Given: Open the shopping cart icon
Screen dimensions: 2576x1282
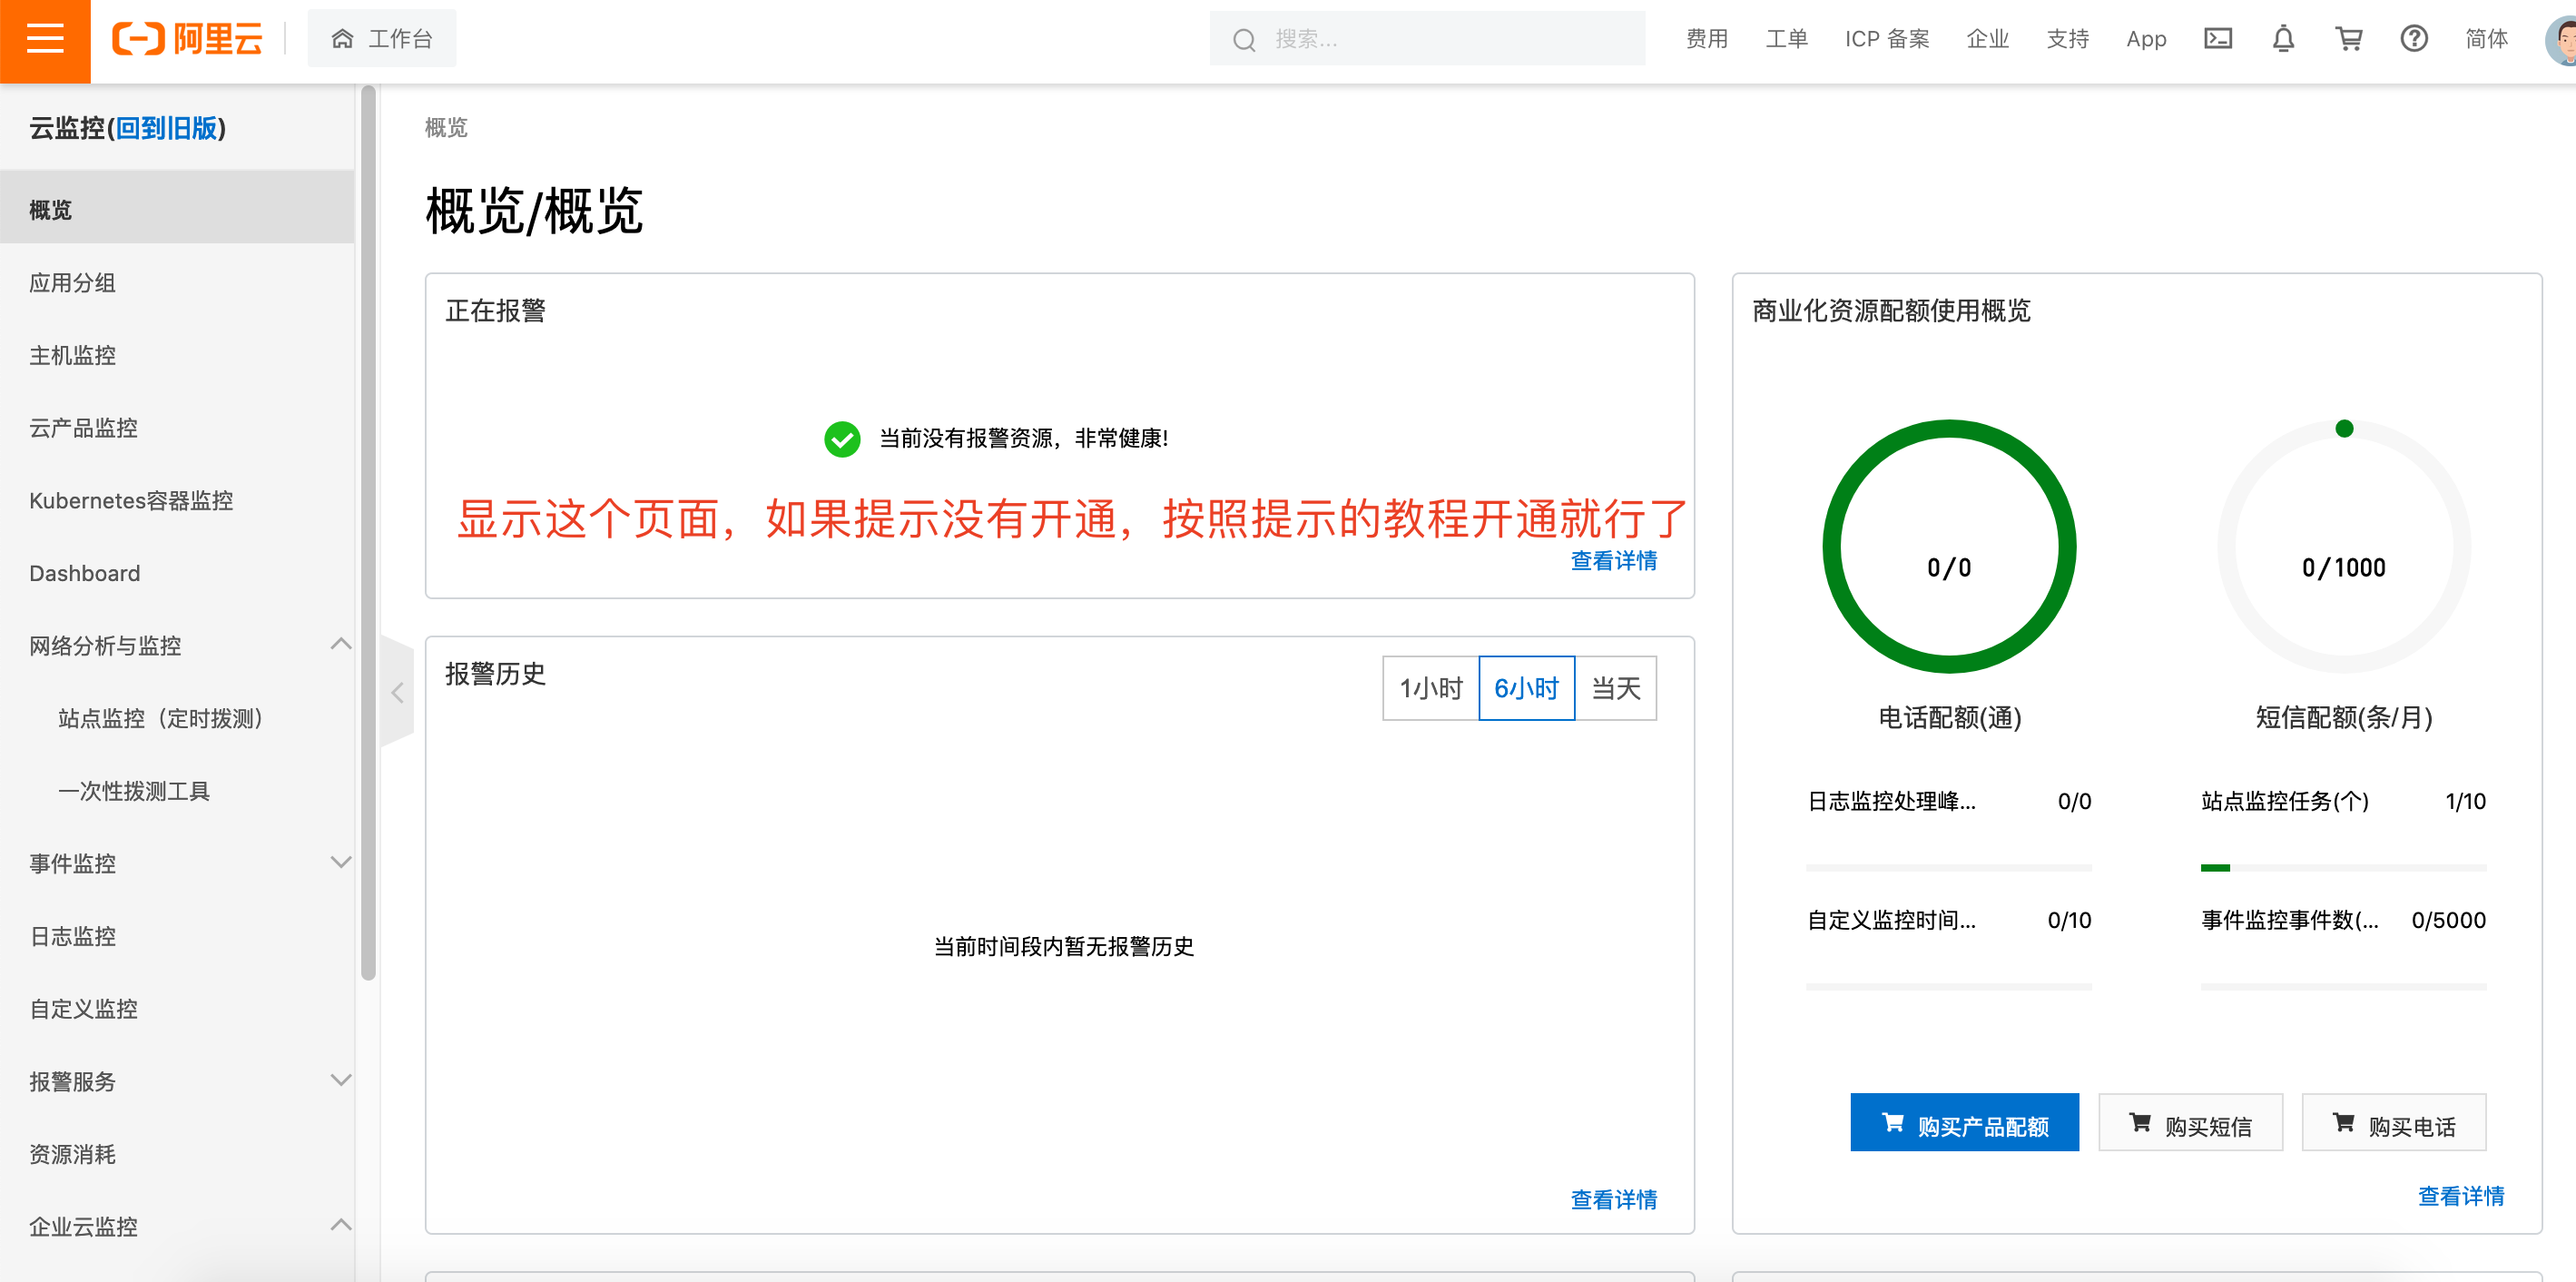Looking at the screenshot, I should click(2348, 39).
